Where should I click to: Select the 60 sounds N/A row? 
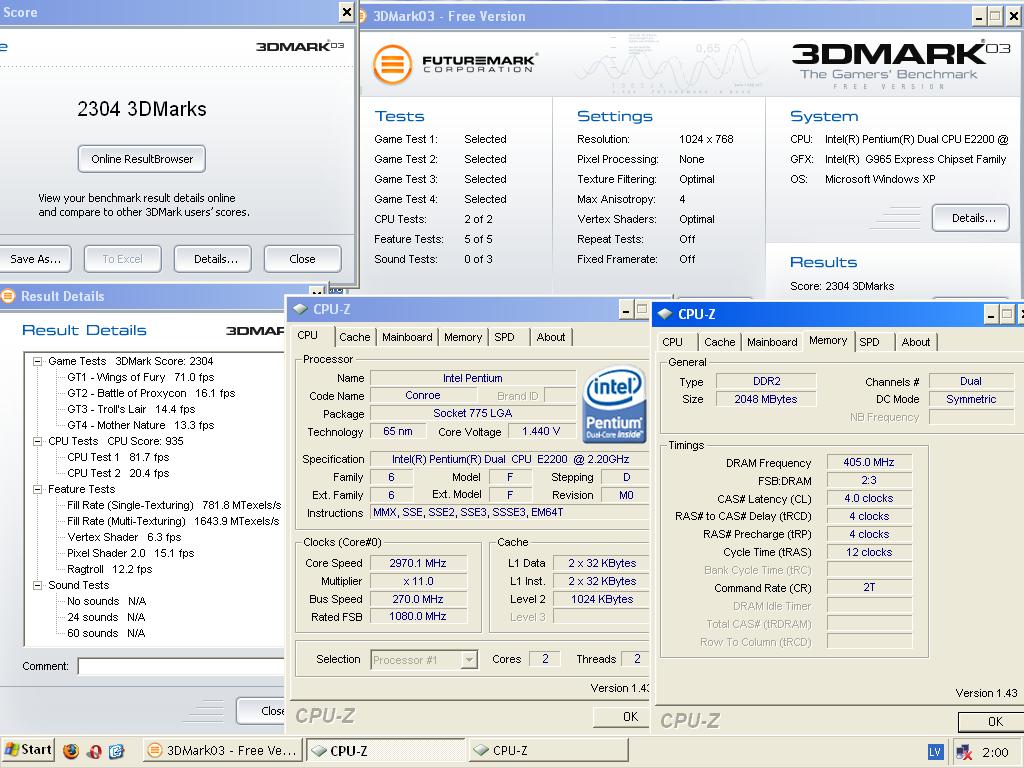tap(106, 633)
